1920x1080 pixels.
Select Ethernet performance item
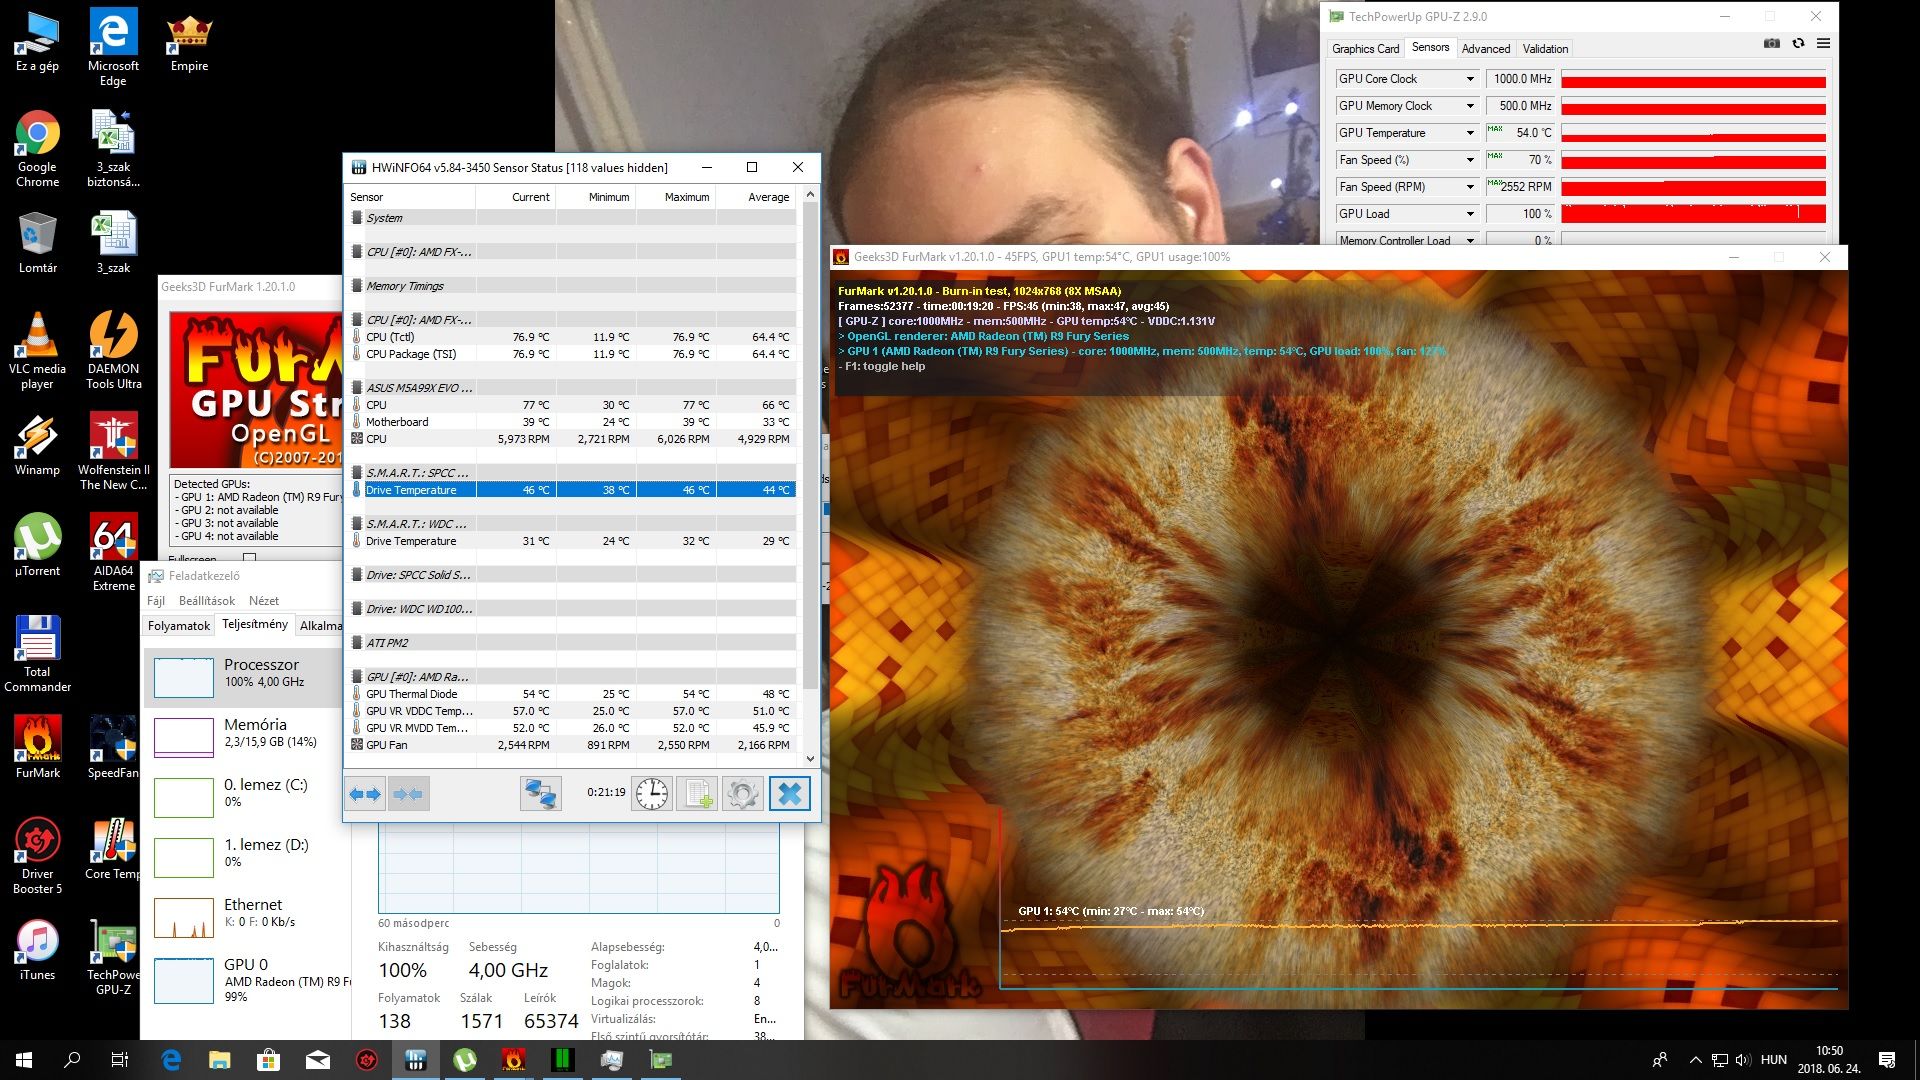(246, 916)
